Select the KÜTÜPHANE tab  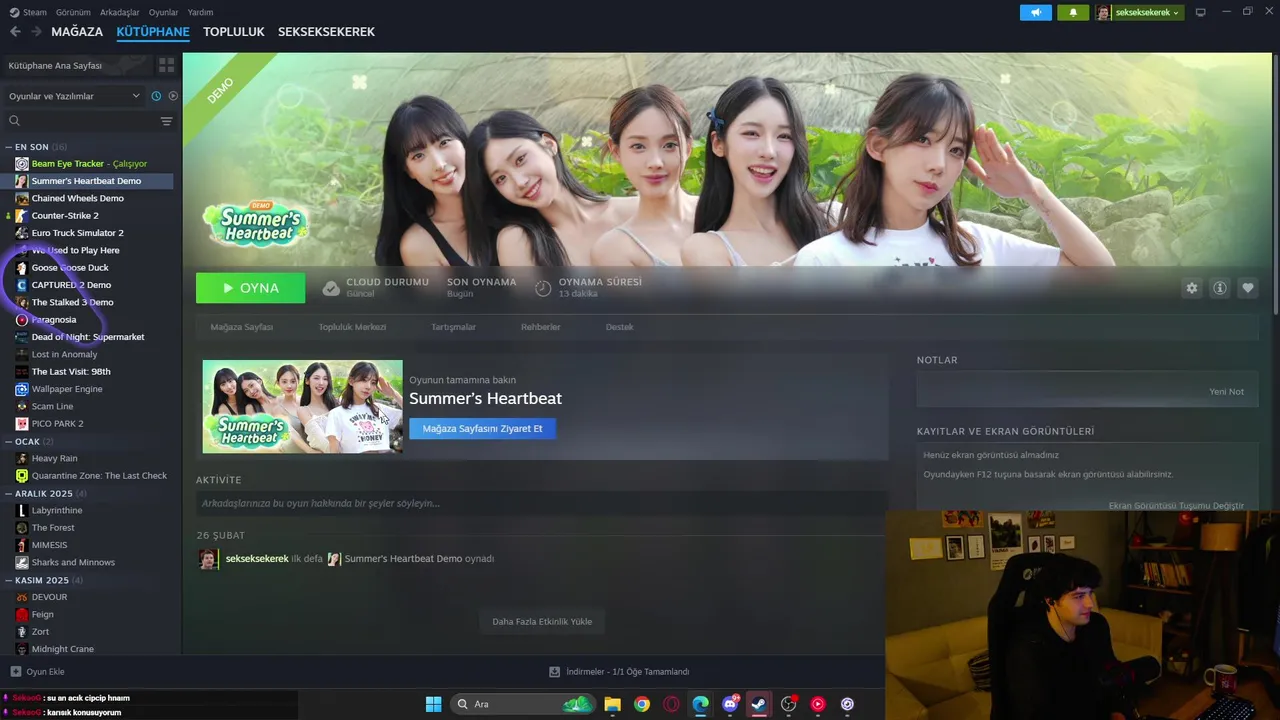[x=153, y=32]
